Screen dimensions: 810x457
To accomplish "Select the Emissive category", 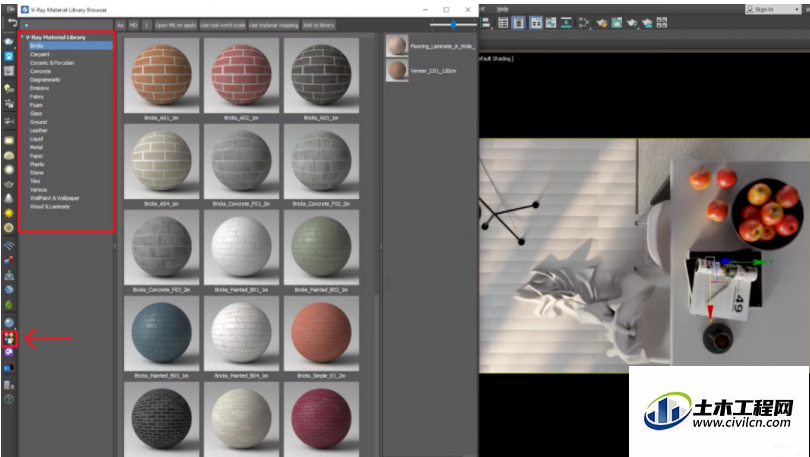I will tap(39, 88).
